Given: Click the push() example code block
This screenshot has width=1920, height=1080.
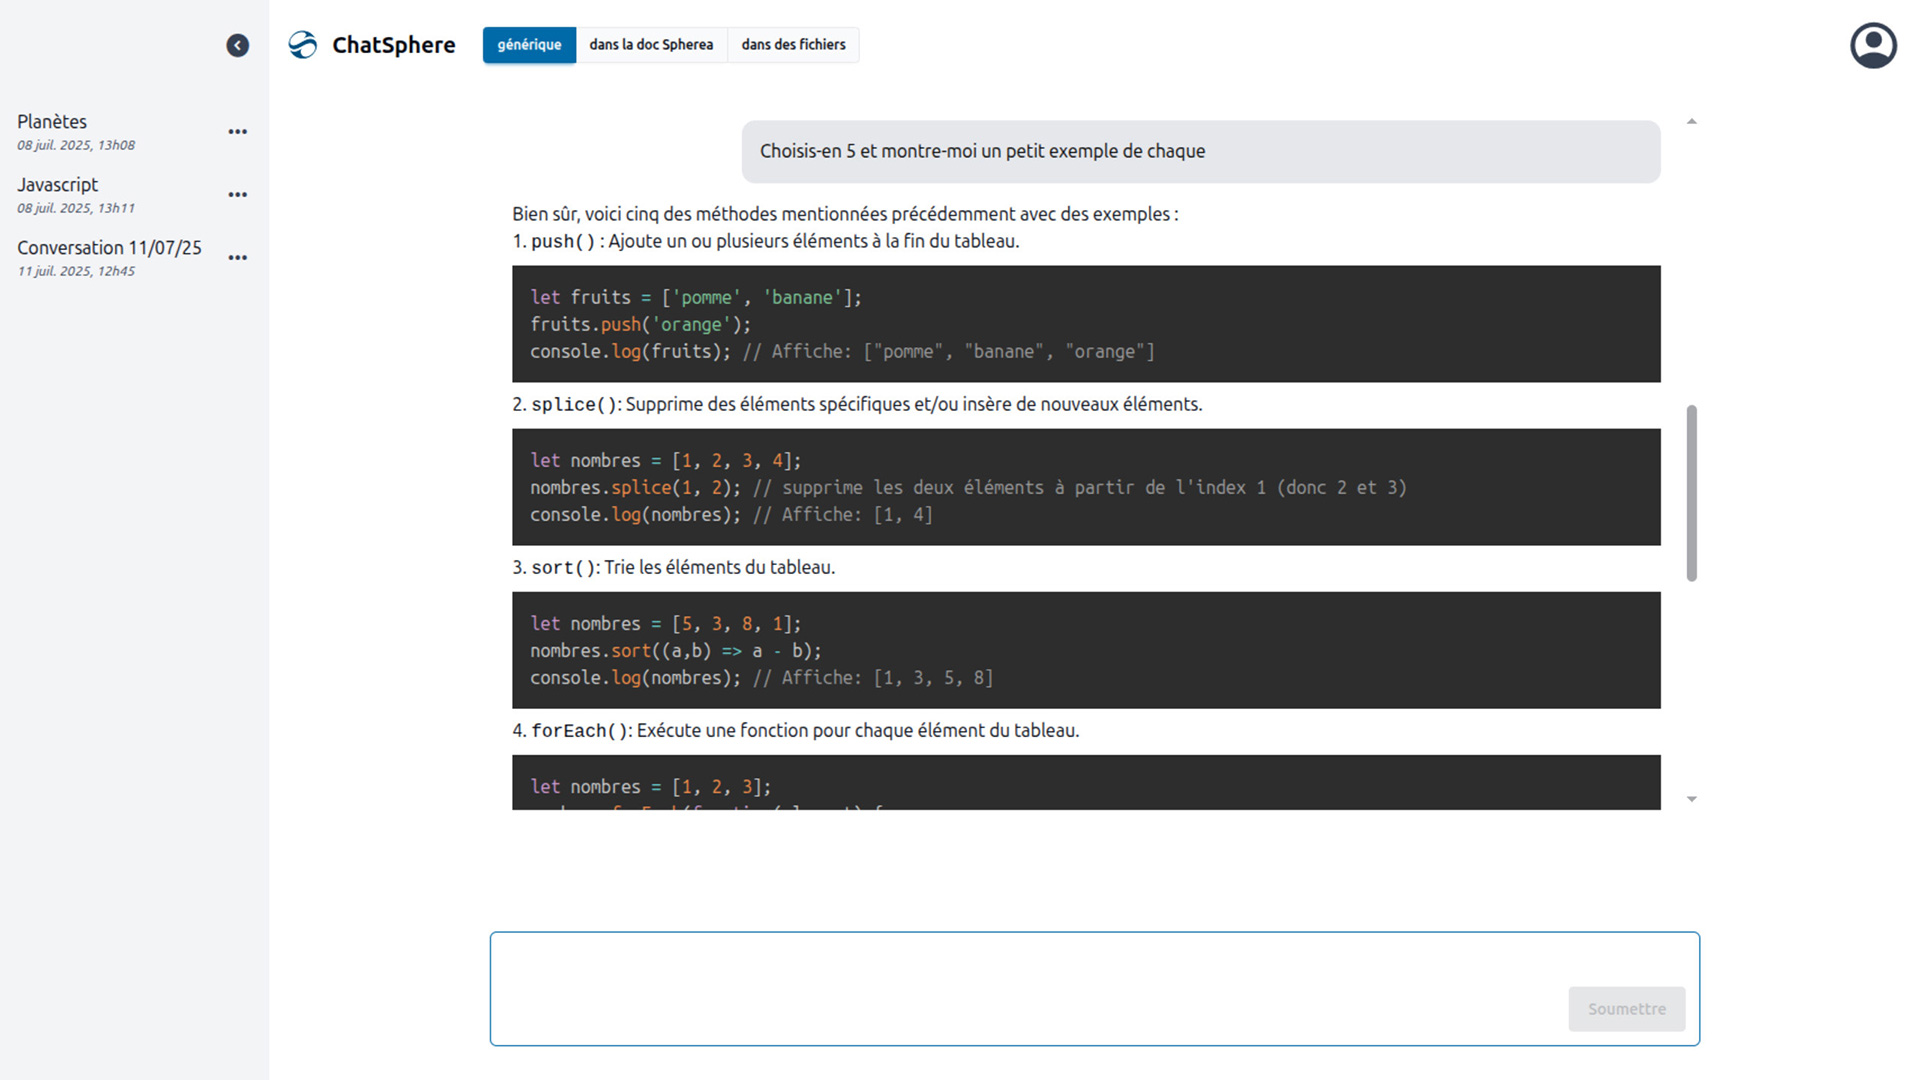Looking at the screenshot, I should [x=1086, y=324].
